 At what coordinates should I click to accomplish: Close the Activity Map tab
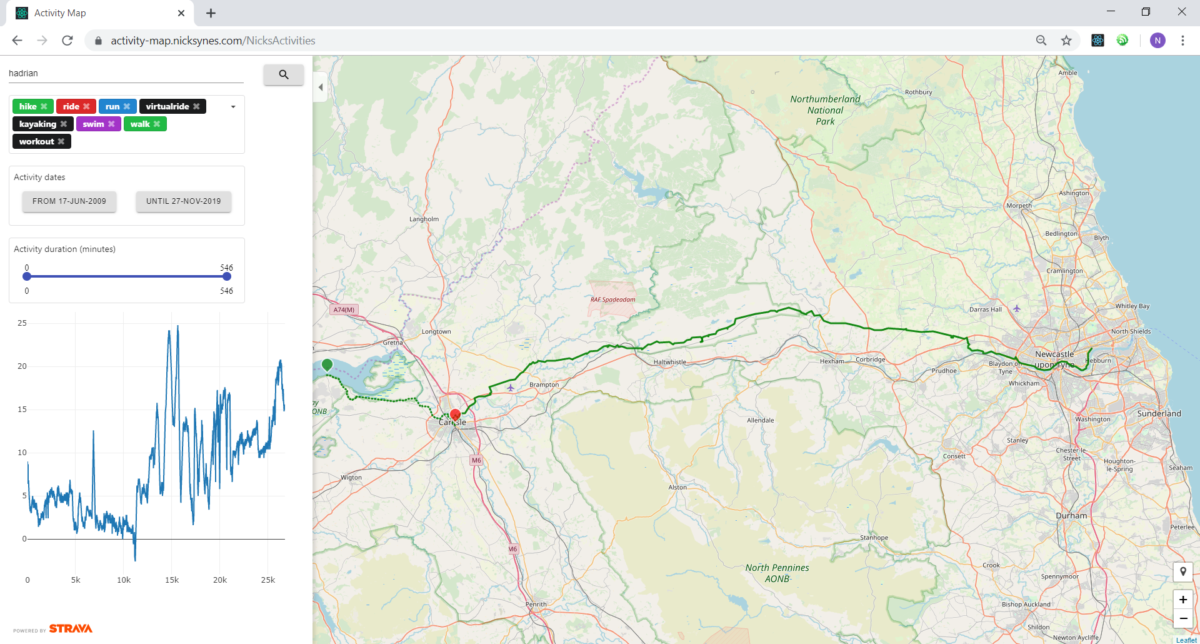180,13
